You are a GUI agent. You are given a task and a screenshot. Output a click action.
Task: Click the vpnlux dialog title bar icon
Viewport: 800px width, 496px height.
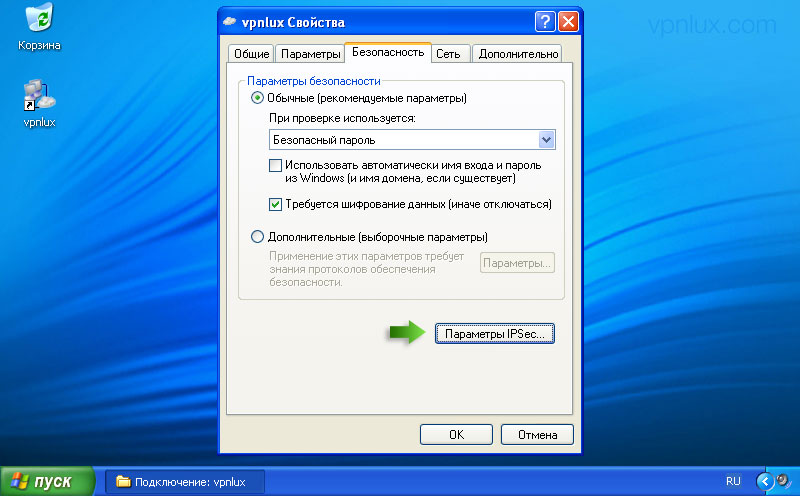pos(230,22)
